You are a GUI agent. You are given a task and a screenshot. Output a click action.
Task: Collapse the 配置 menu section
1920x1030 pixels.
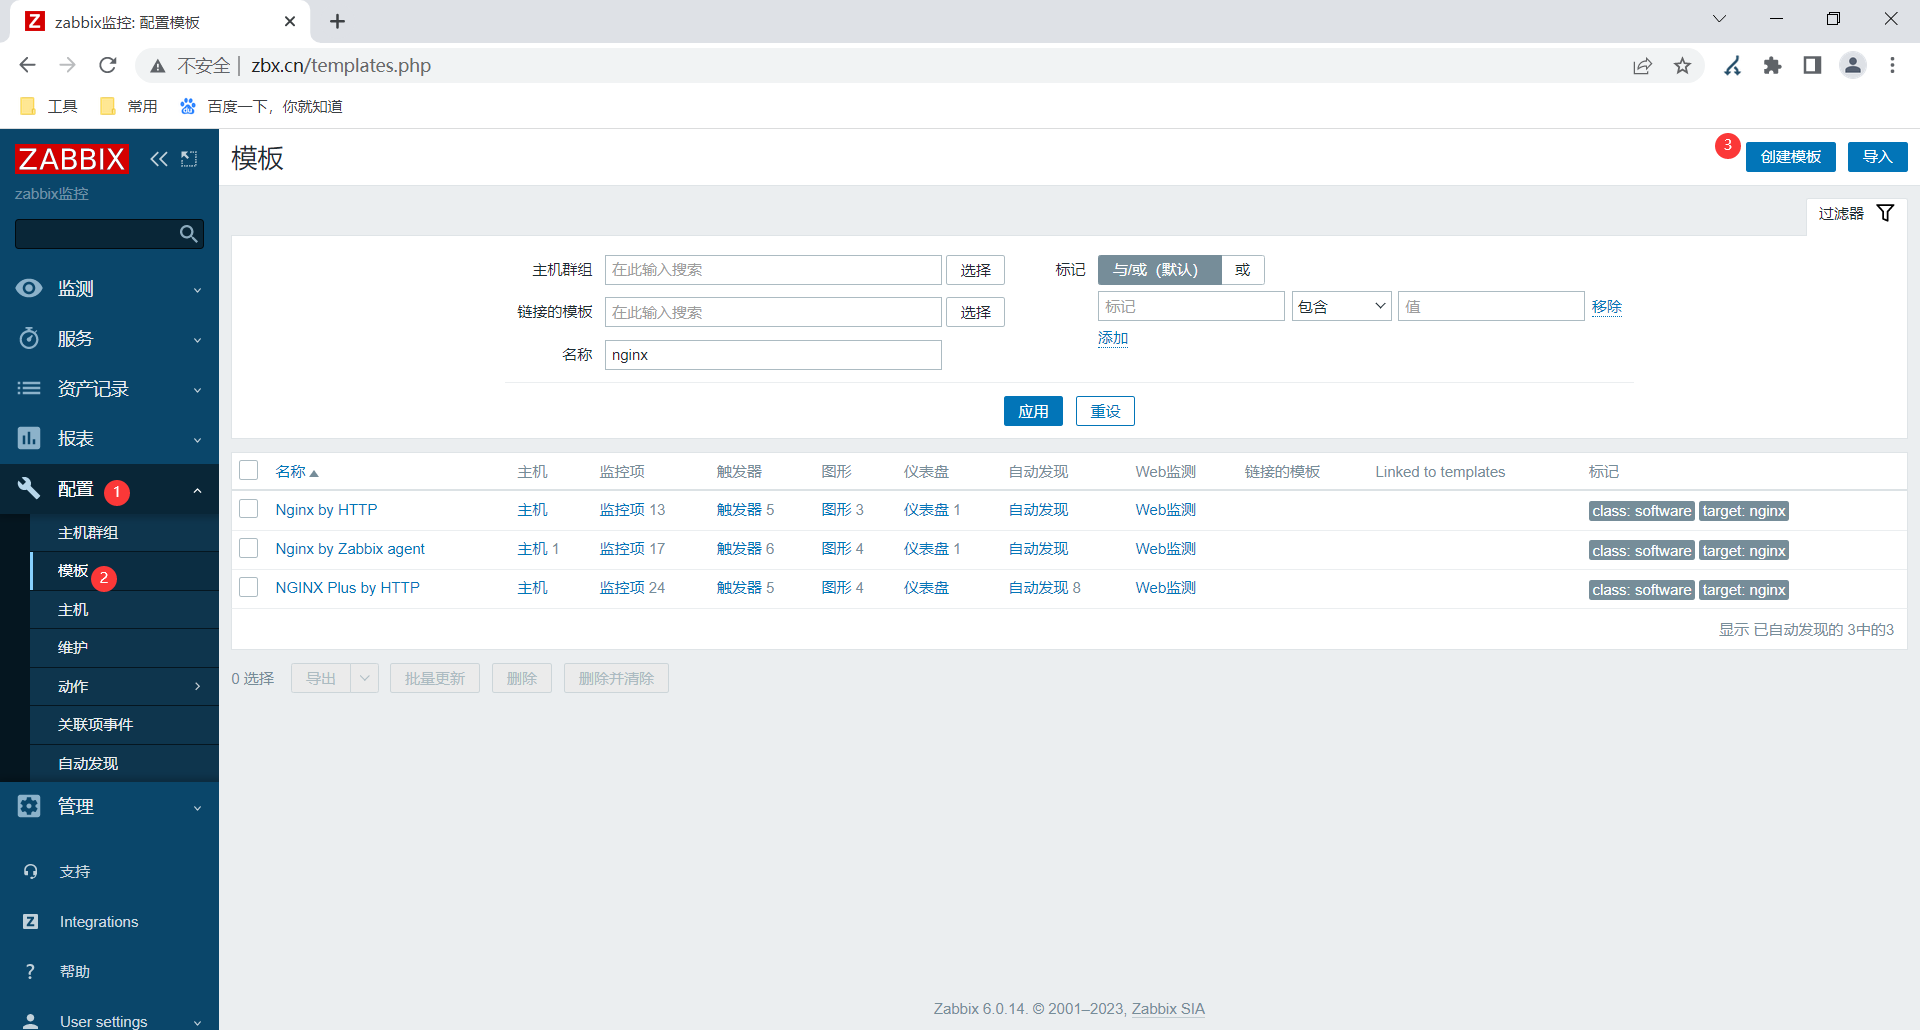109,488
